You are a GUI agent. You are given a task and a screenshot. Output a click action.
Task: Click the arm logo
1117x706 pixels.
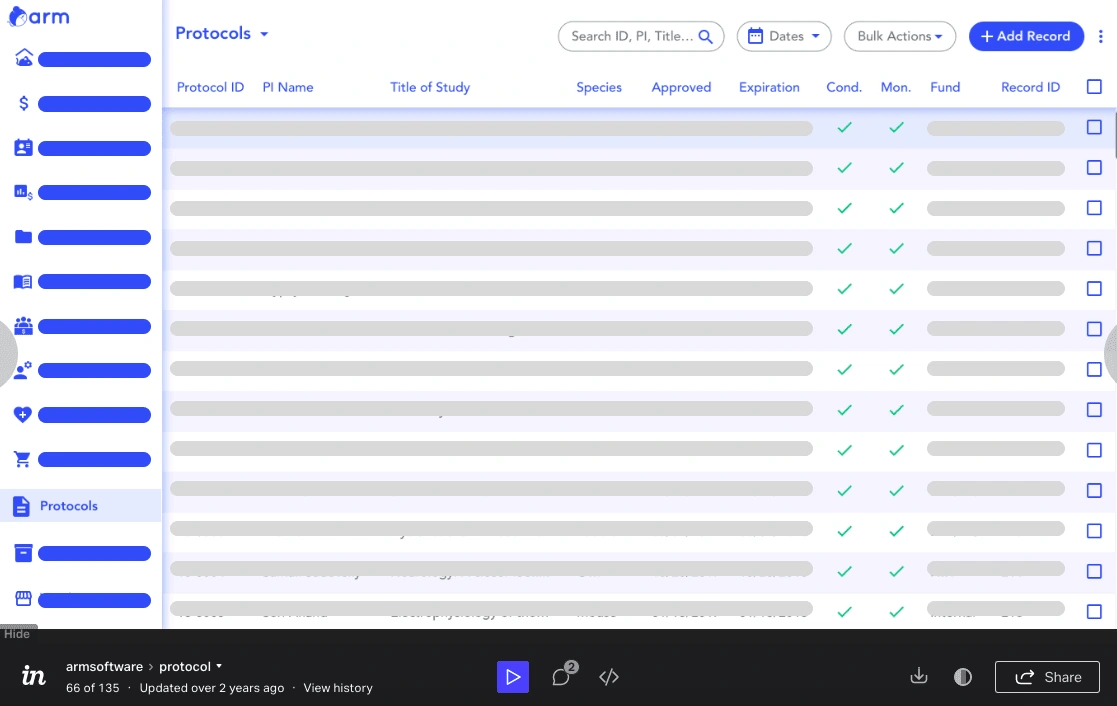point(38,16)
